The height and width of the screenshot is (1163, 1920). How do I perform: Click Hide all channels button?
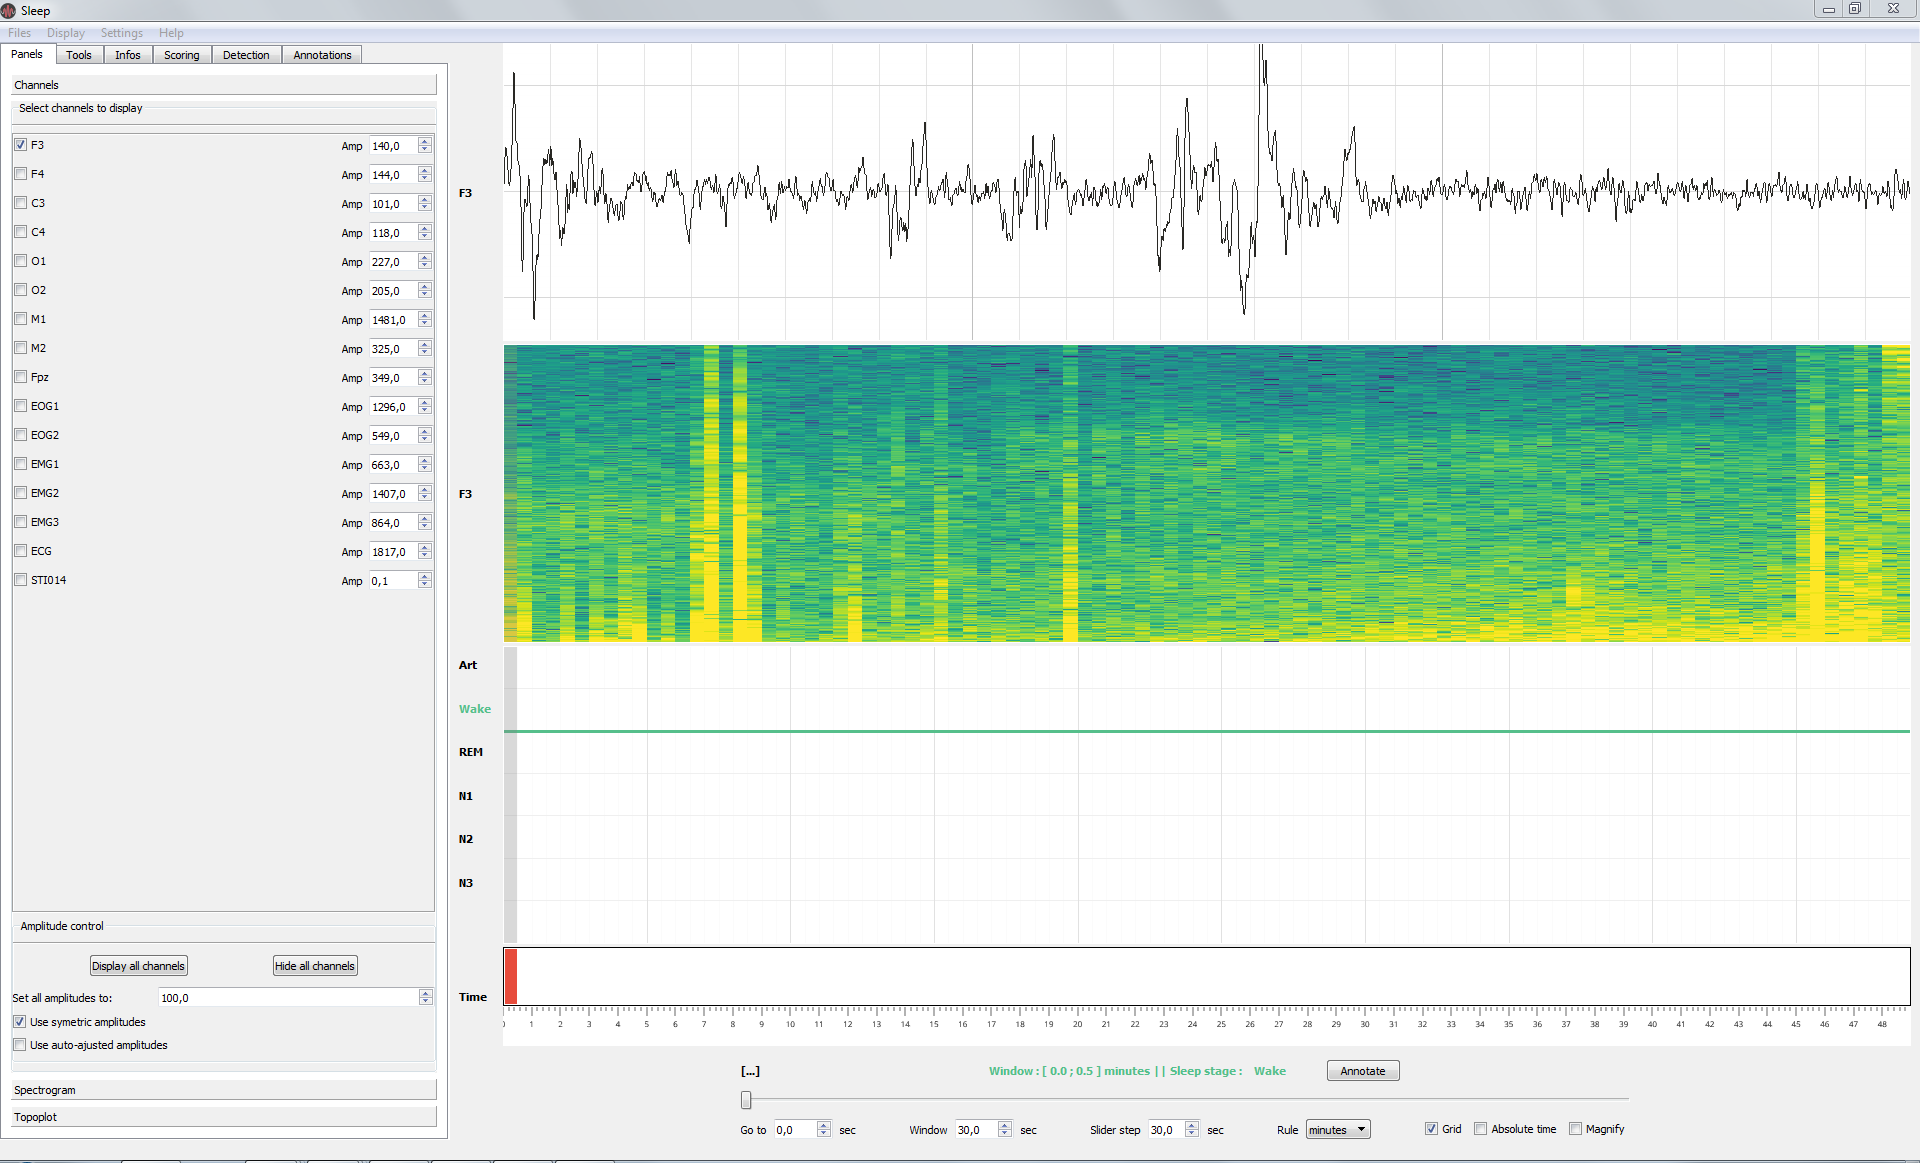coord(315,966)
